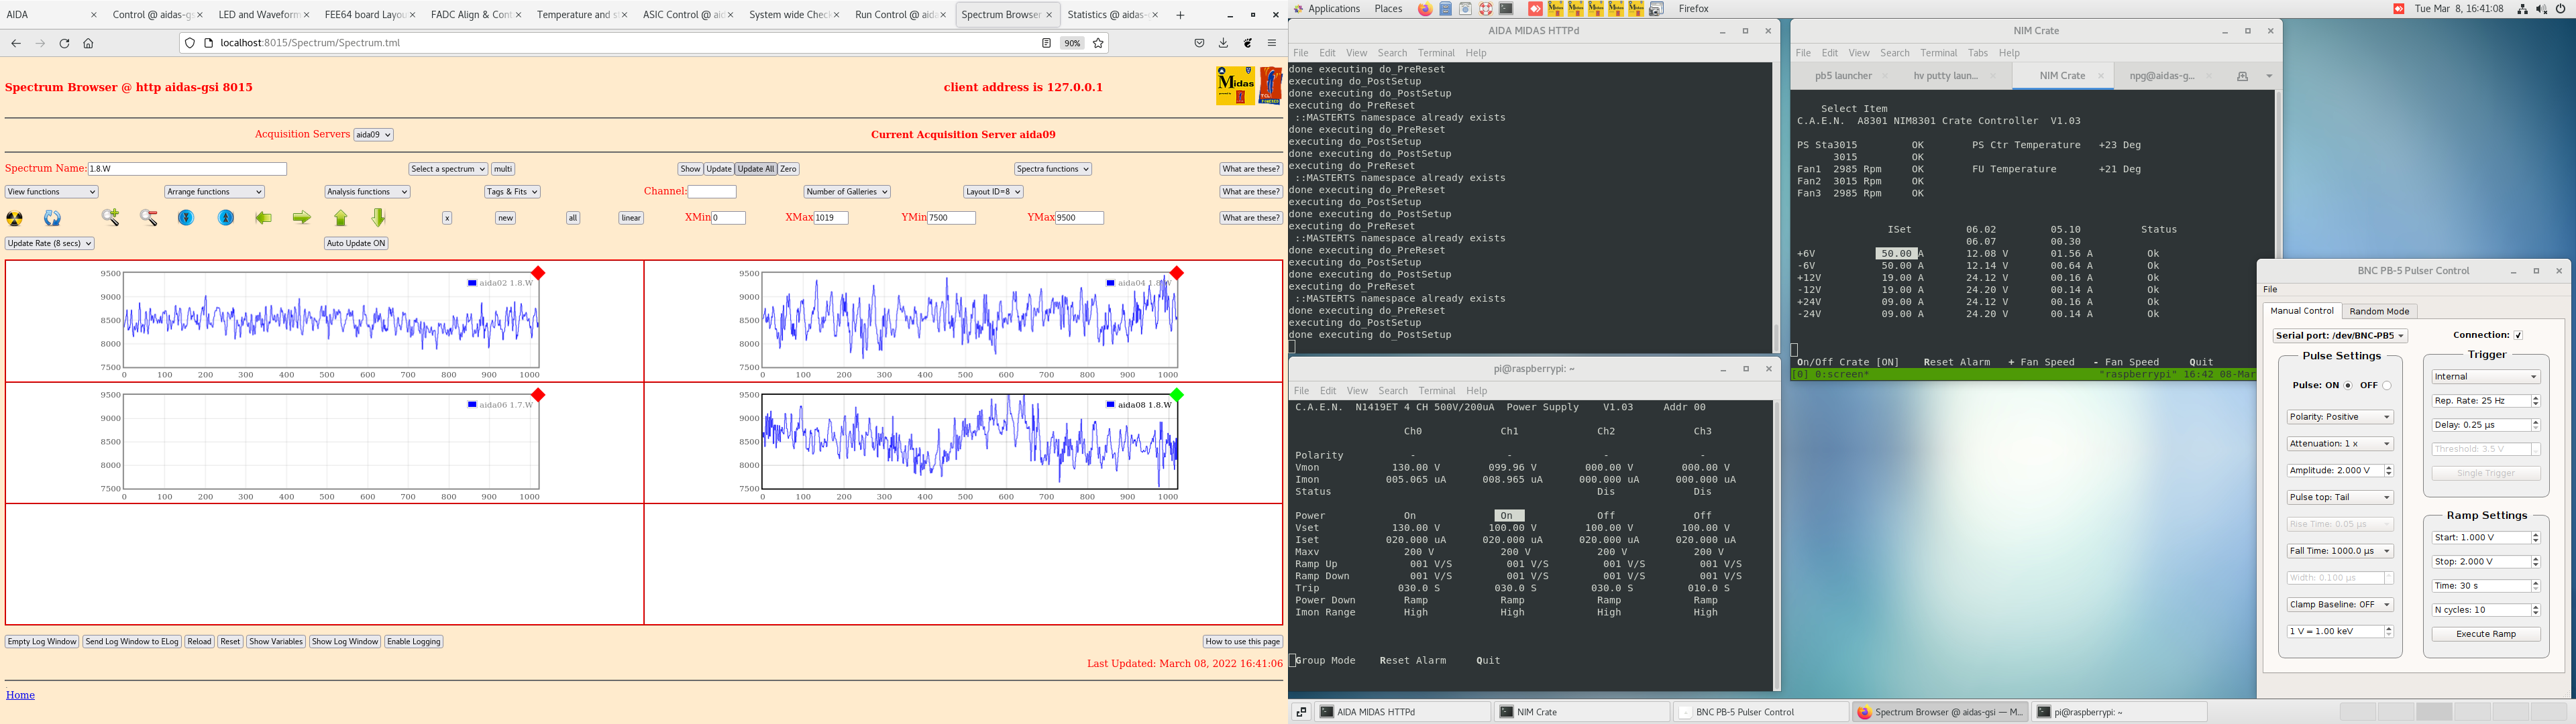This screenshot has height=724, width=2576.
Task: Click the zoom out magnifier icon
Action: [x=149, y=218]
